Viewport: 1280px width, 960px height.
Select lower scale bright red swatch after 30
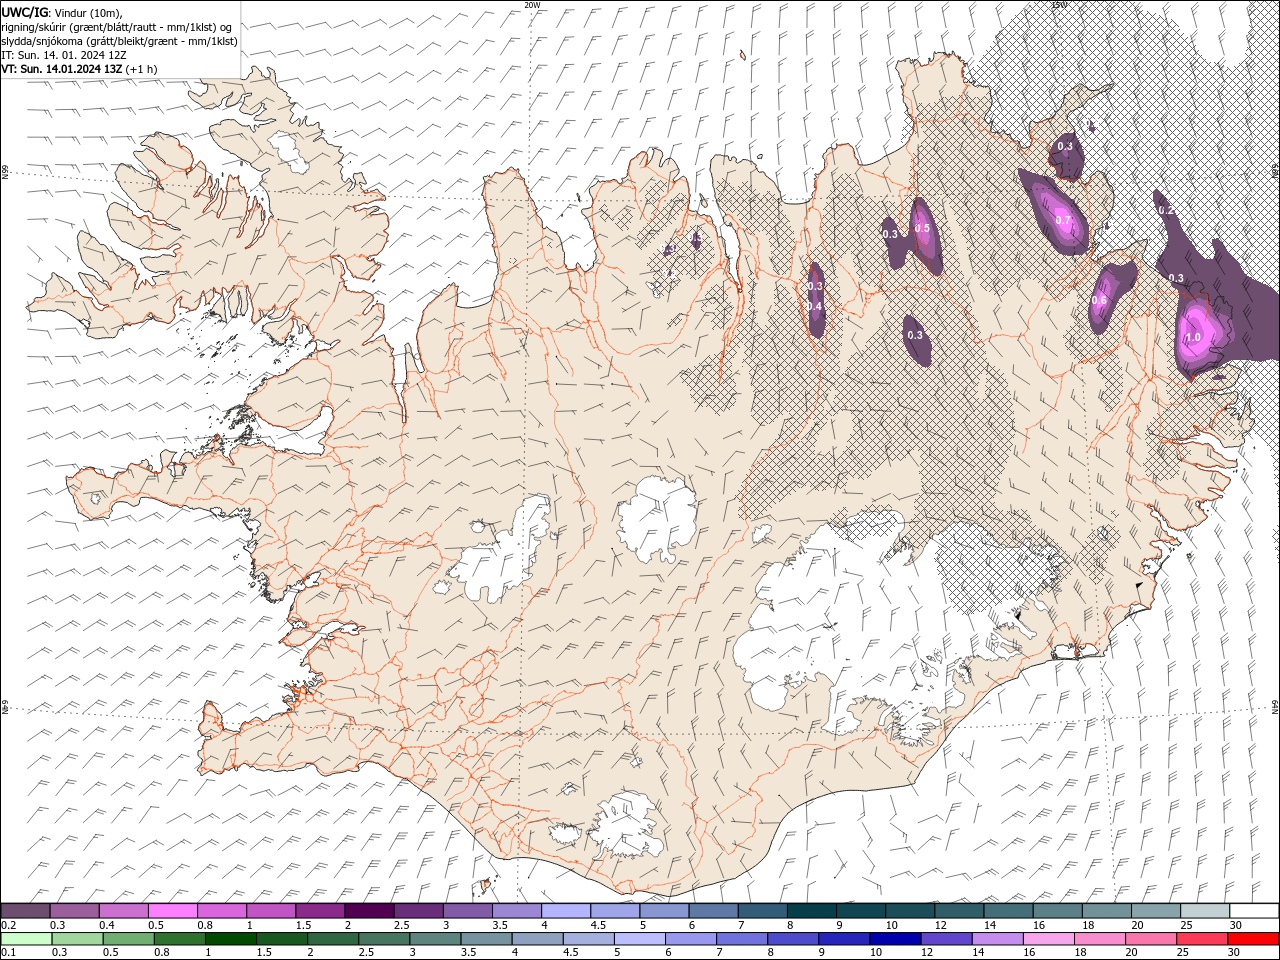tap(1253, 939)
